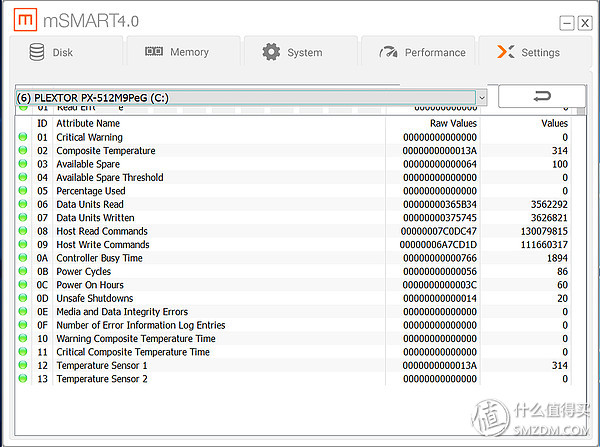Select the Raw Values column header
Image resolution: width=600 pixels, height=447 pixels.
pyautogui.click(x=453, y=123)
